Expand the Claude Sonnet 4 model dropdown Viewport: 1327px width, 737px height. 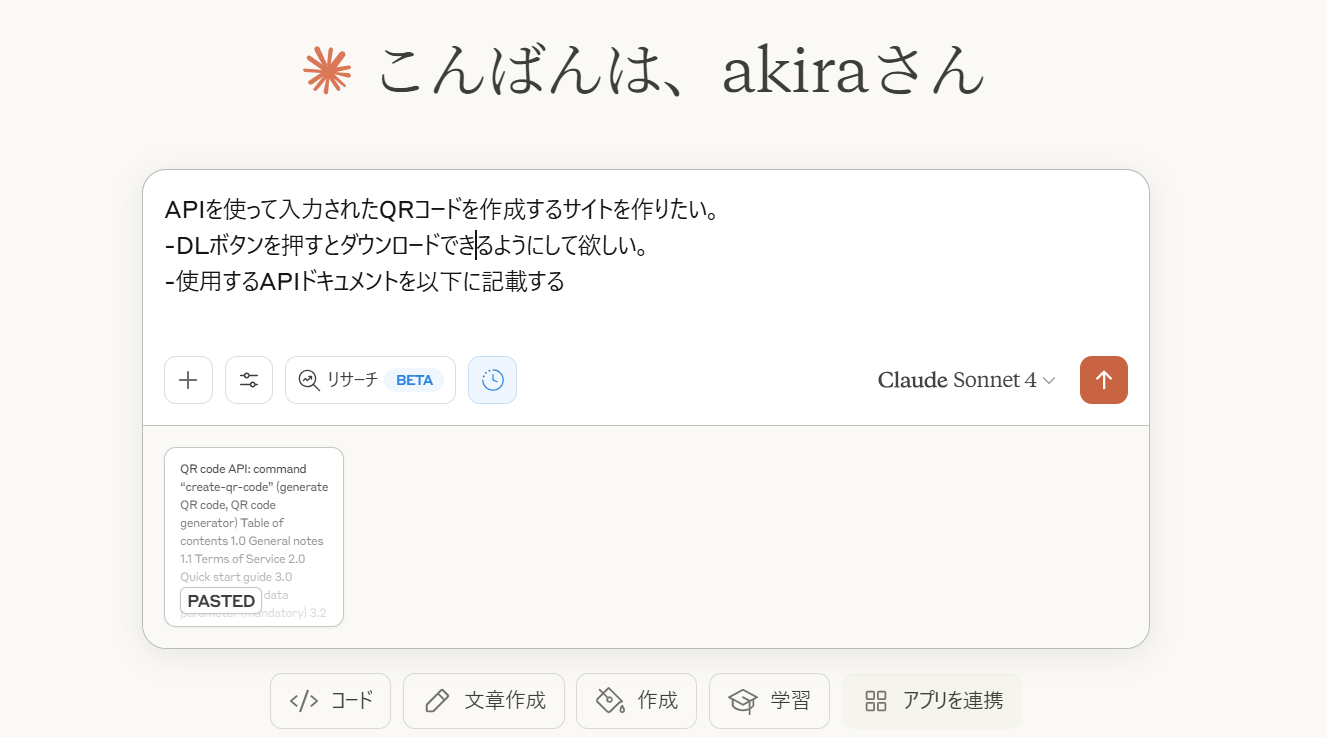[966, 380]
